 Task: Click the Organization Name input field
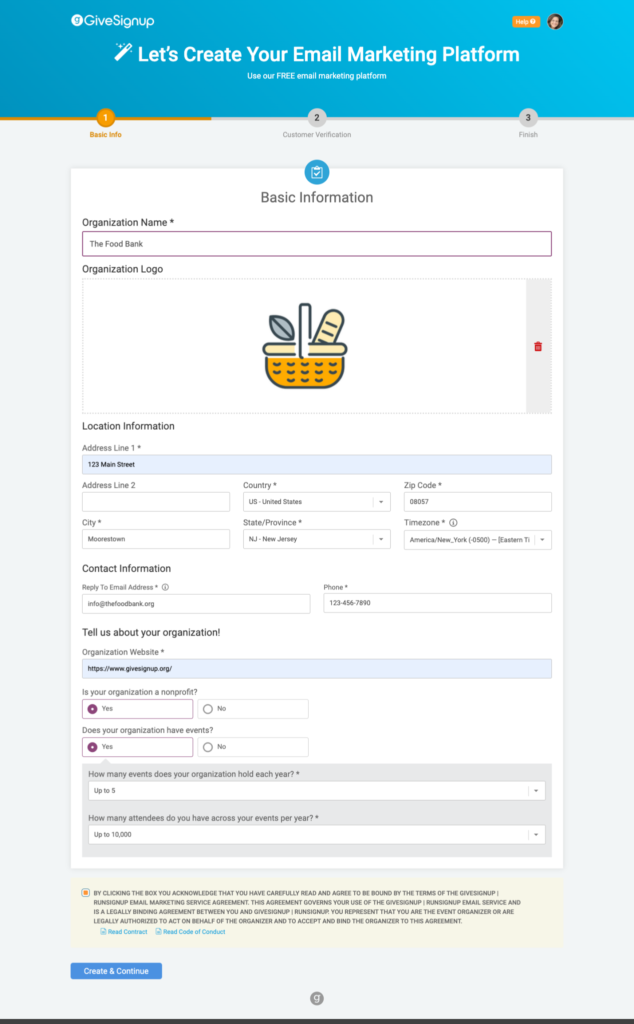317,244
